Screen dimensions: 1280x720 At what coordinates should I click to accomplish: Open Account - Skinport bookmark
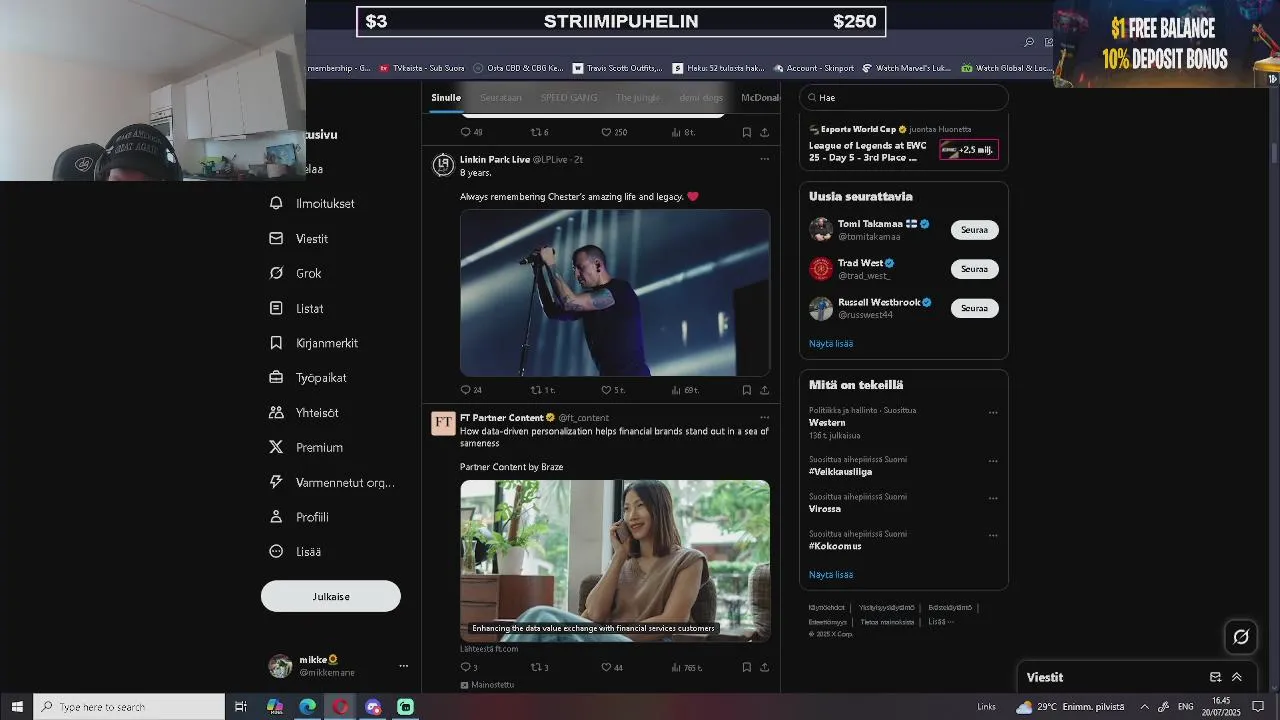click(813, 68)
